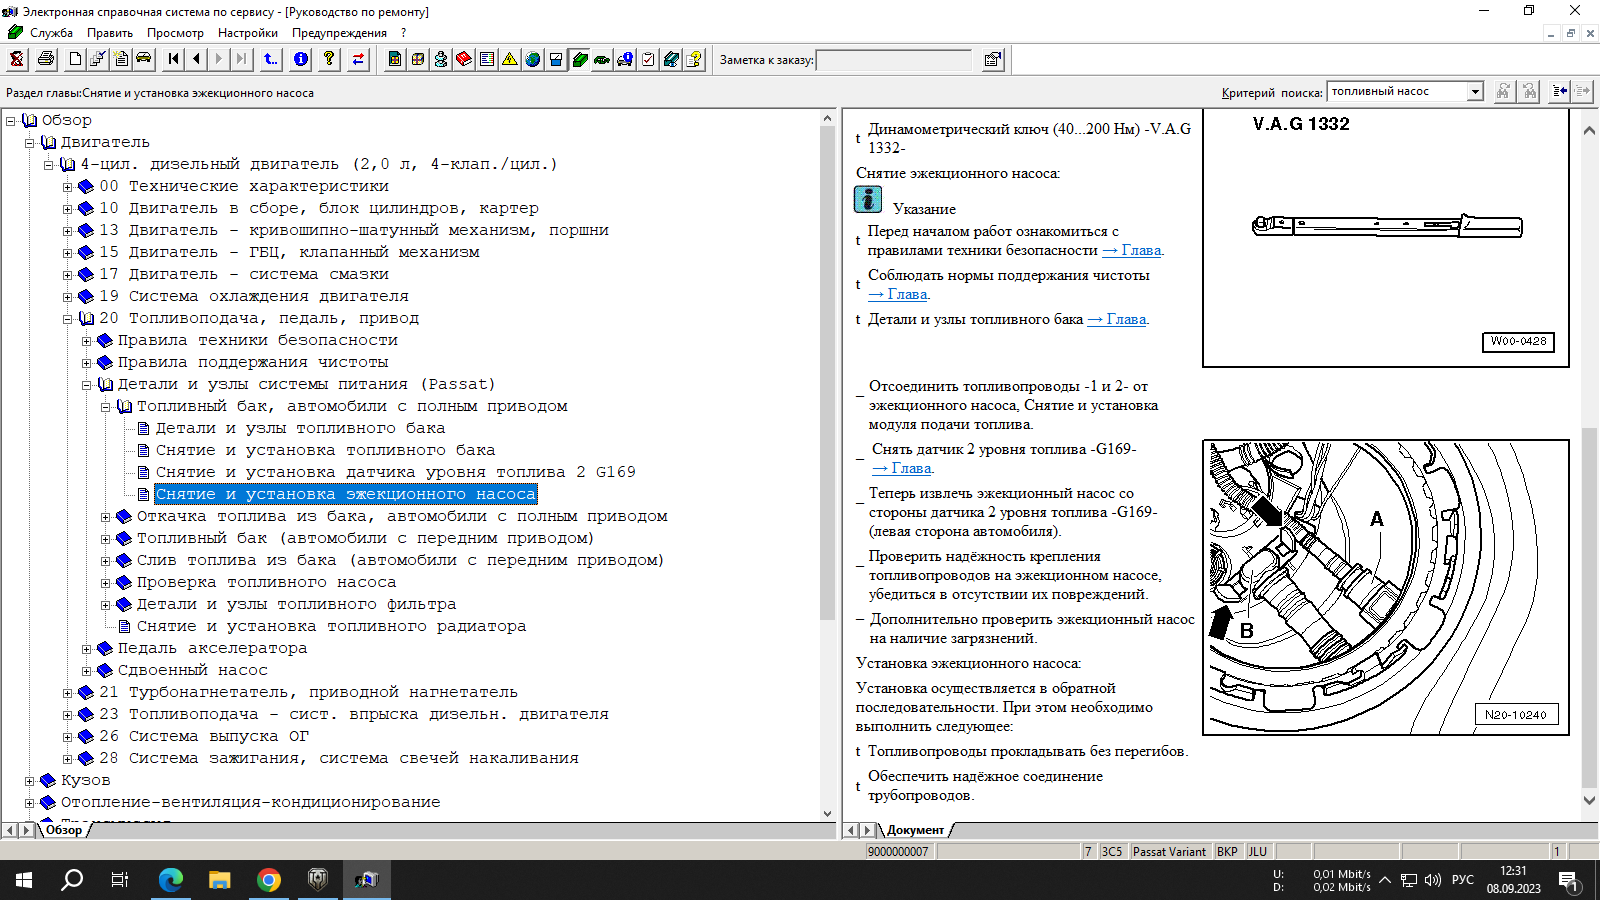Collapse the '20 Топливоподача, педаль, привод' node
The height and width of the screenshot is (900, 1600).
(68, 319)
